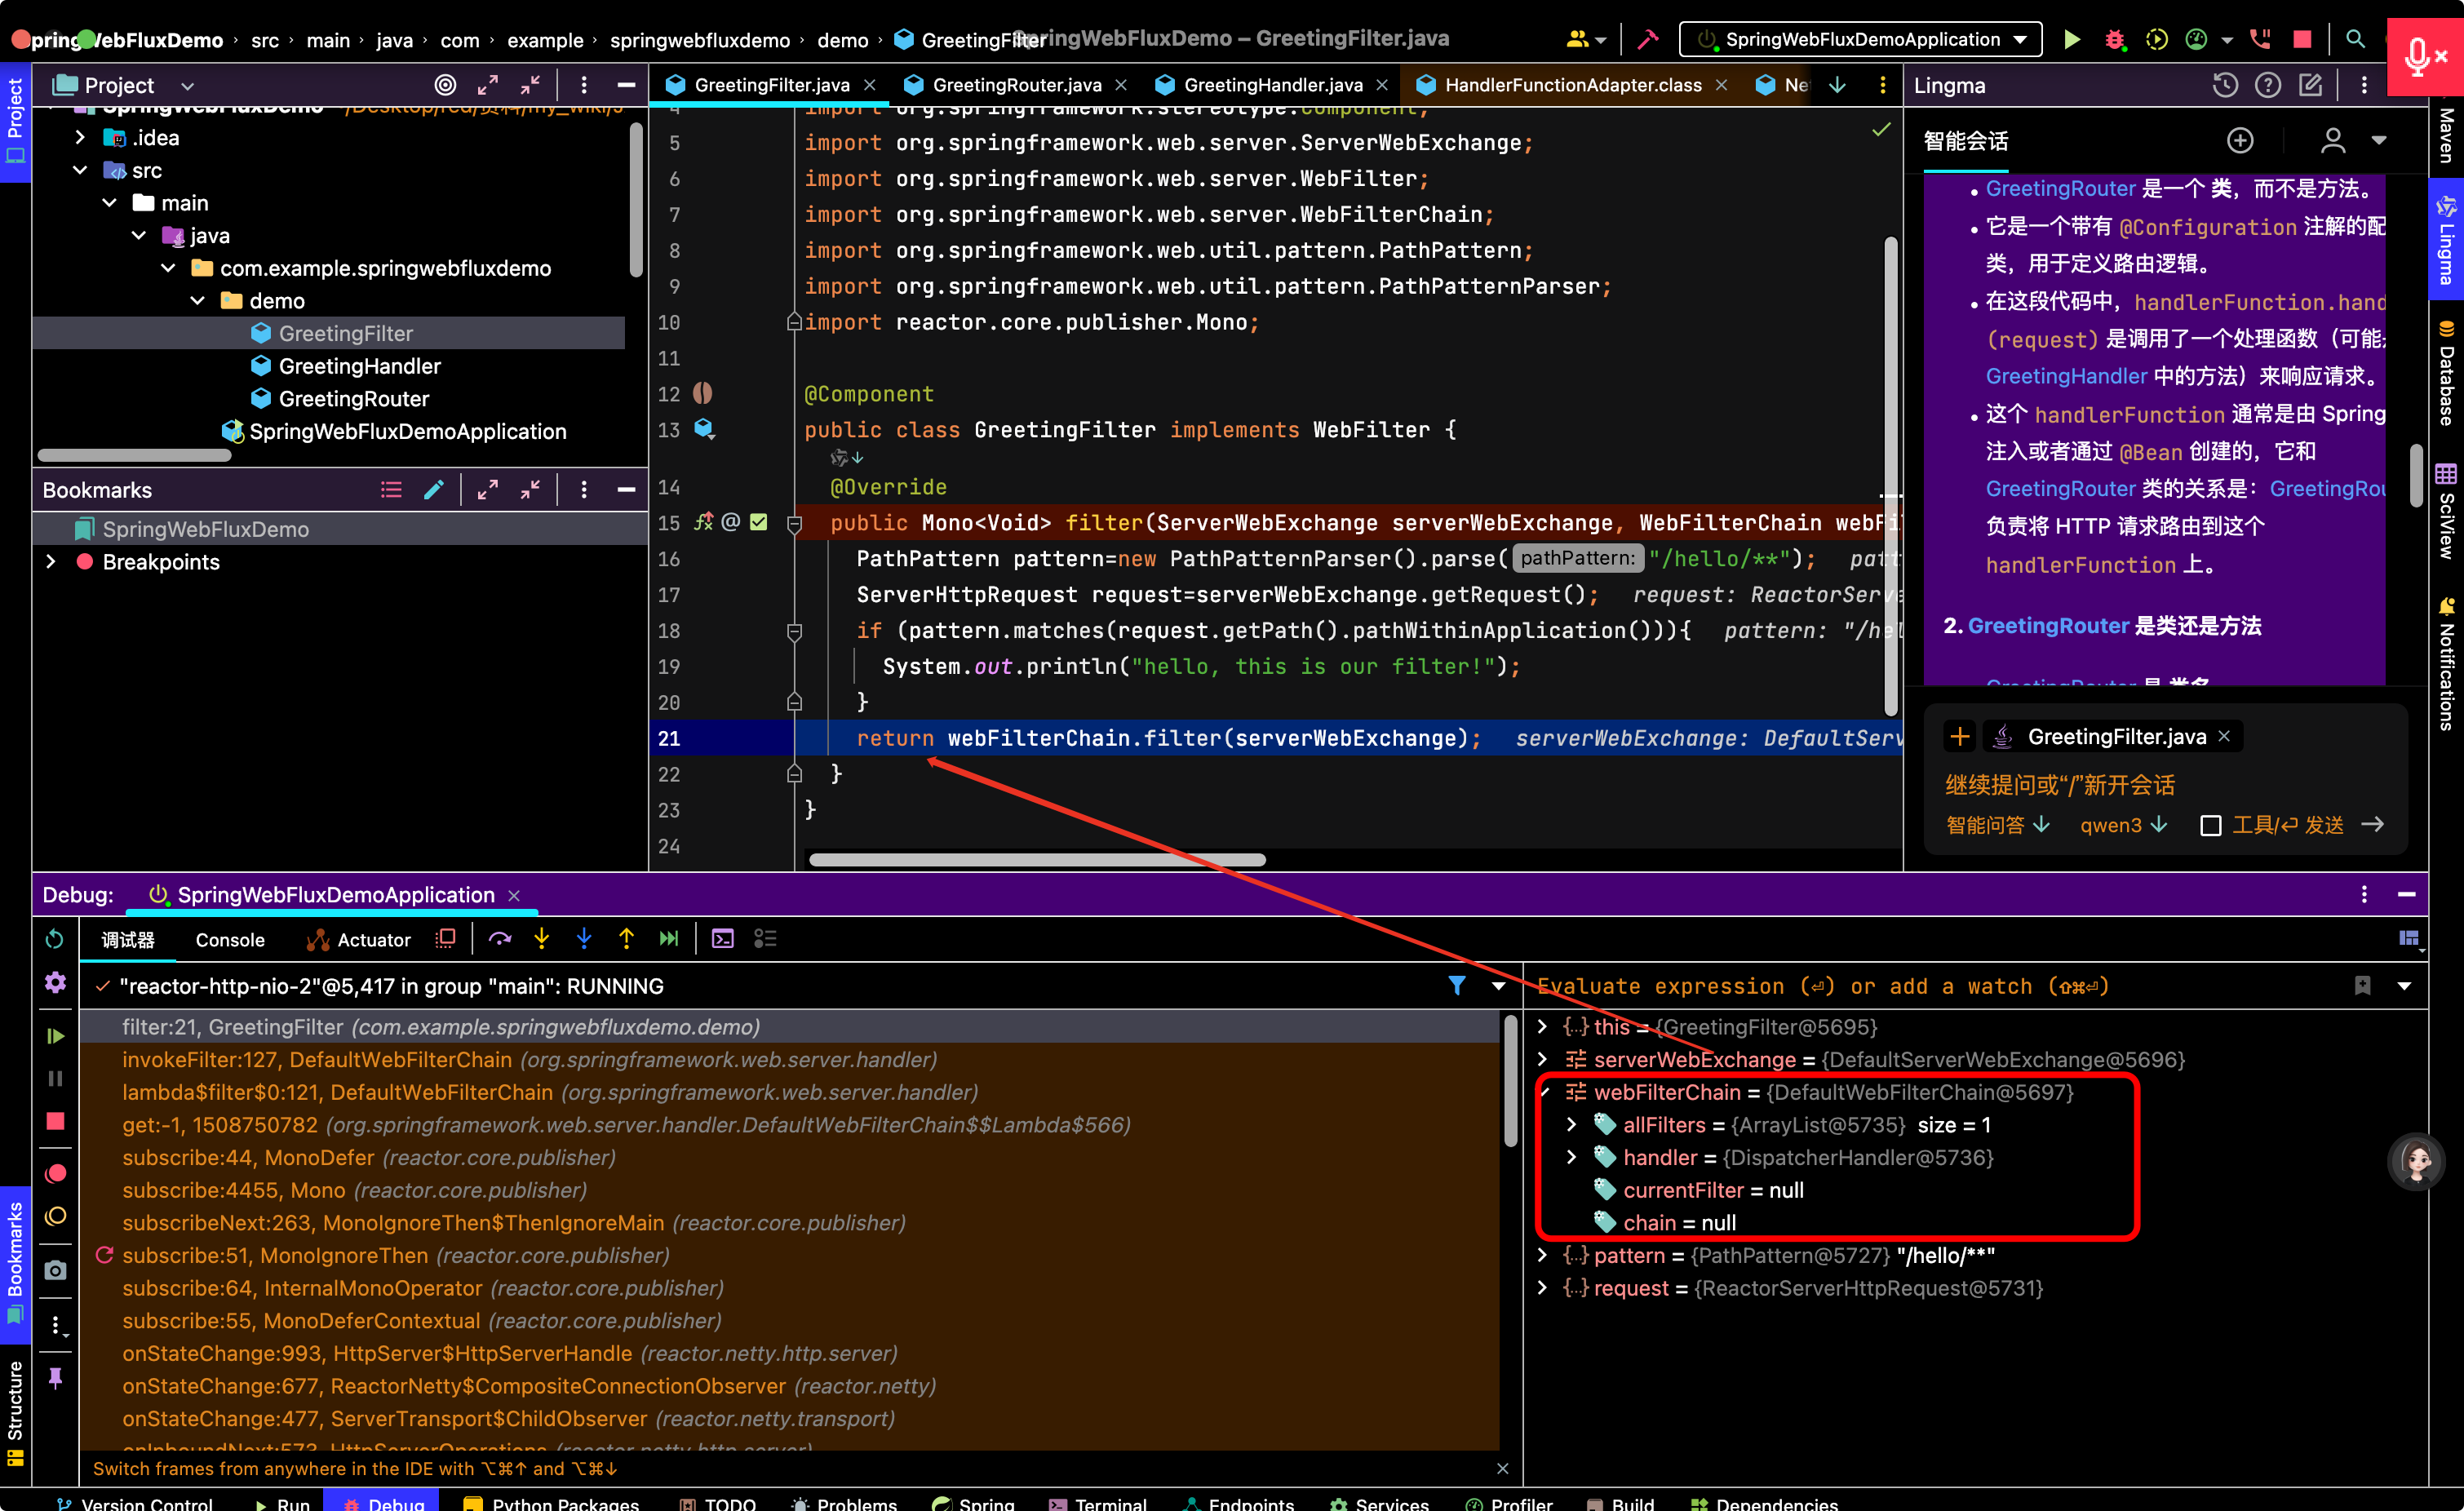Rerun debug session with the rerun icon
Viewport: 2464px width, 1511px height.
point(55,938)
